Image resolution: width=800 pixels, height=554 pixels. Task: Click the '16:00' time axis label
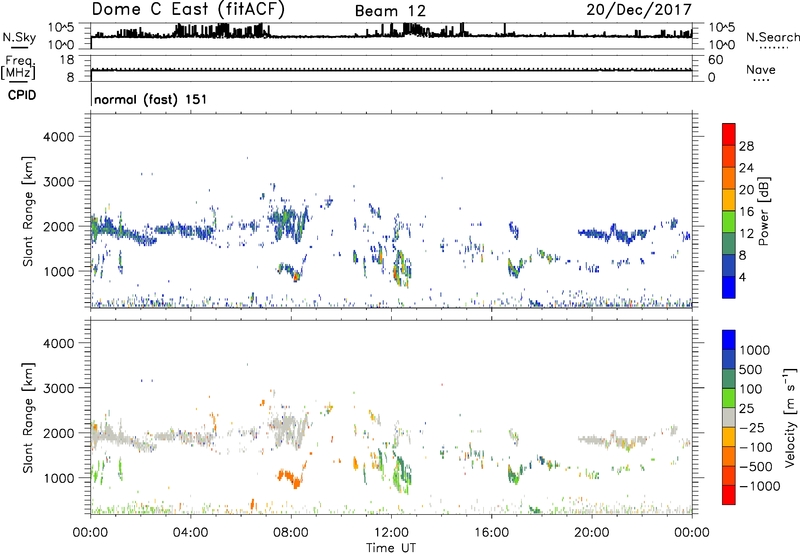[x=491, y=533]
